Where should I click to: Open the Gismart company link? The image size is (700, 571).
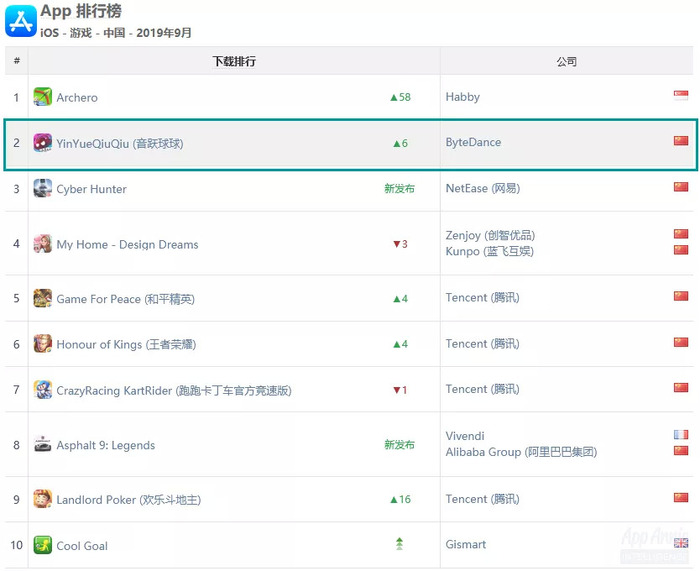pos(466,545)
